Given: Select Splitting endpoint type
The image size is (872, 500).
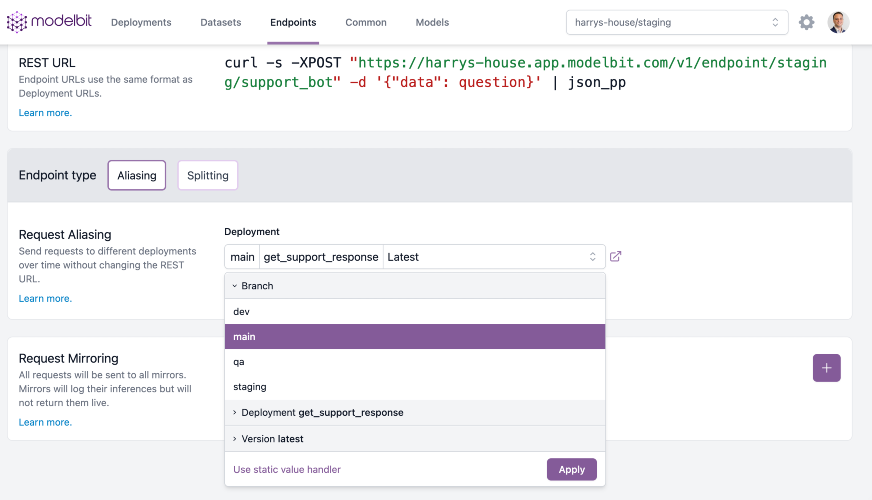Looking at the screenshot, I should (x=207, y=175).
